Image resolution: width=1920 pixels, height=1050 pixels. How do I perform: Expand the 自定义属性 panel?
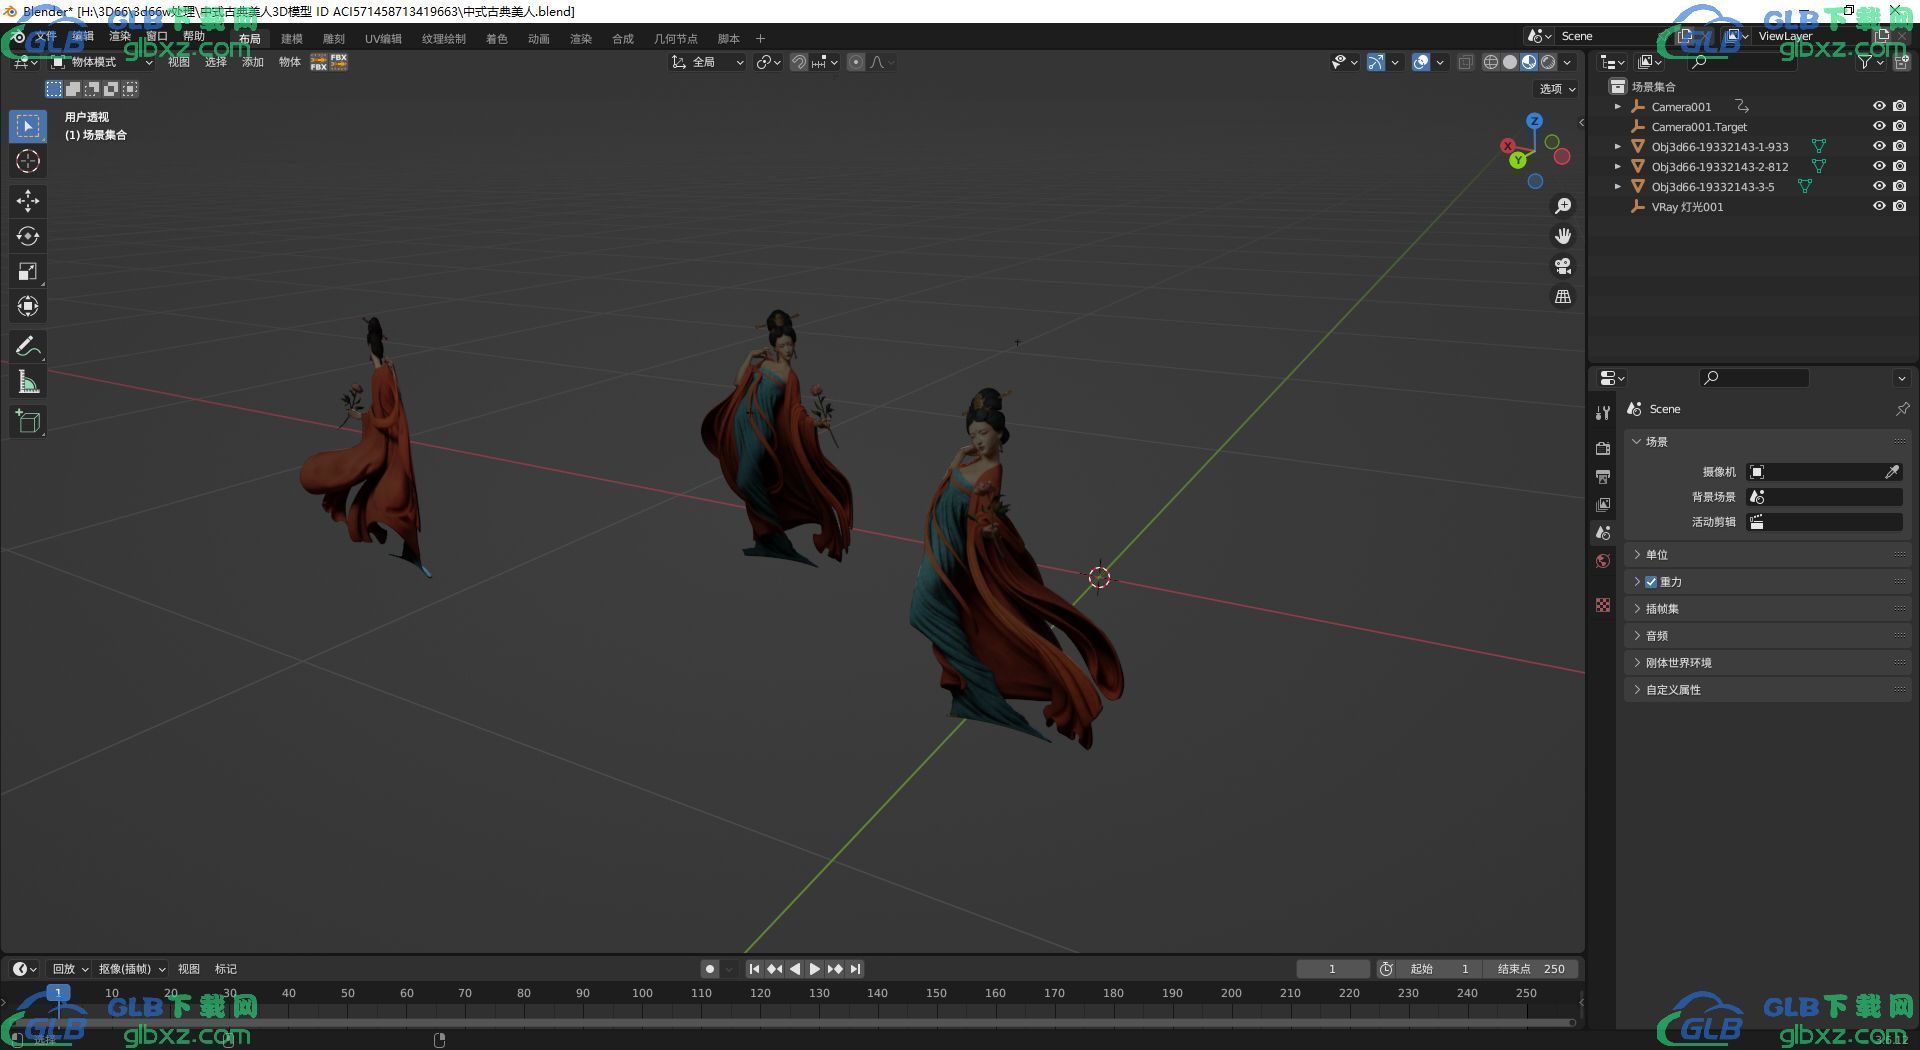click(1768, 690)
